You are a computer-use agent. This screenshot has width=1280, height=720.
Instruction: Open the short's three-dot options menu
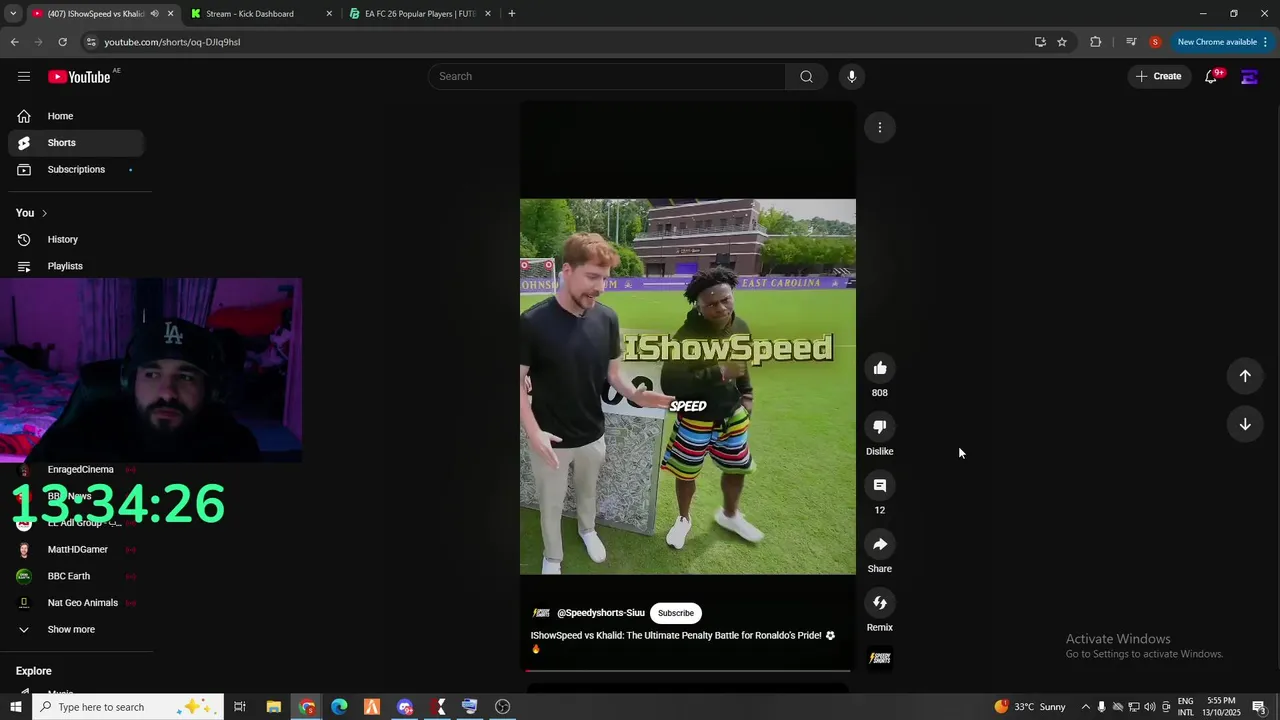(880, 127)
